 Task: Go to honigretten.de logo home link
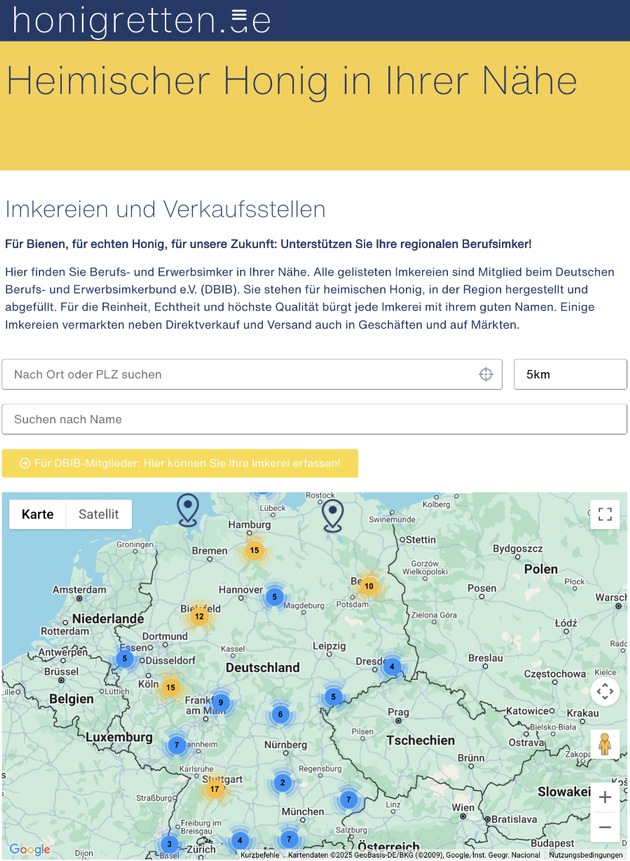coord(141,20)
